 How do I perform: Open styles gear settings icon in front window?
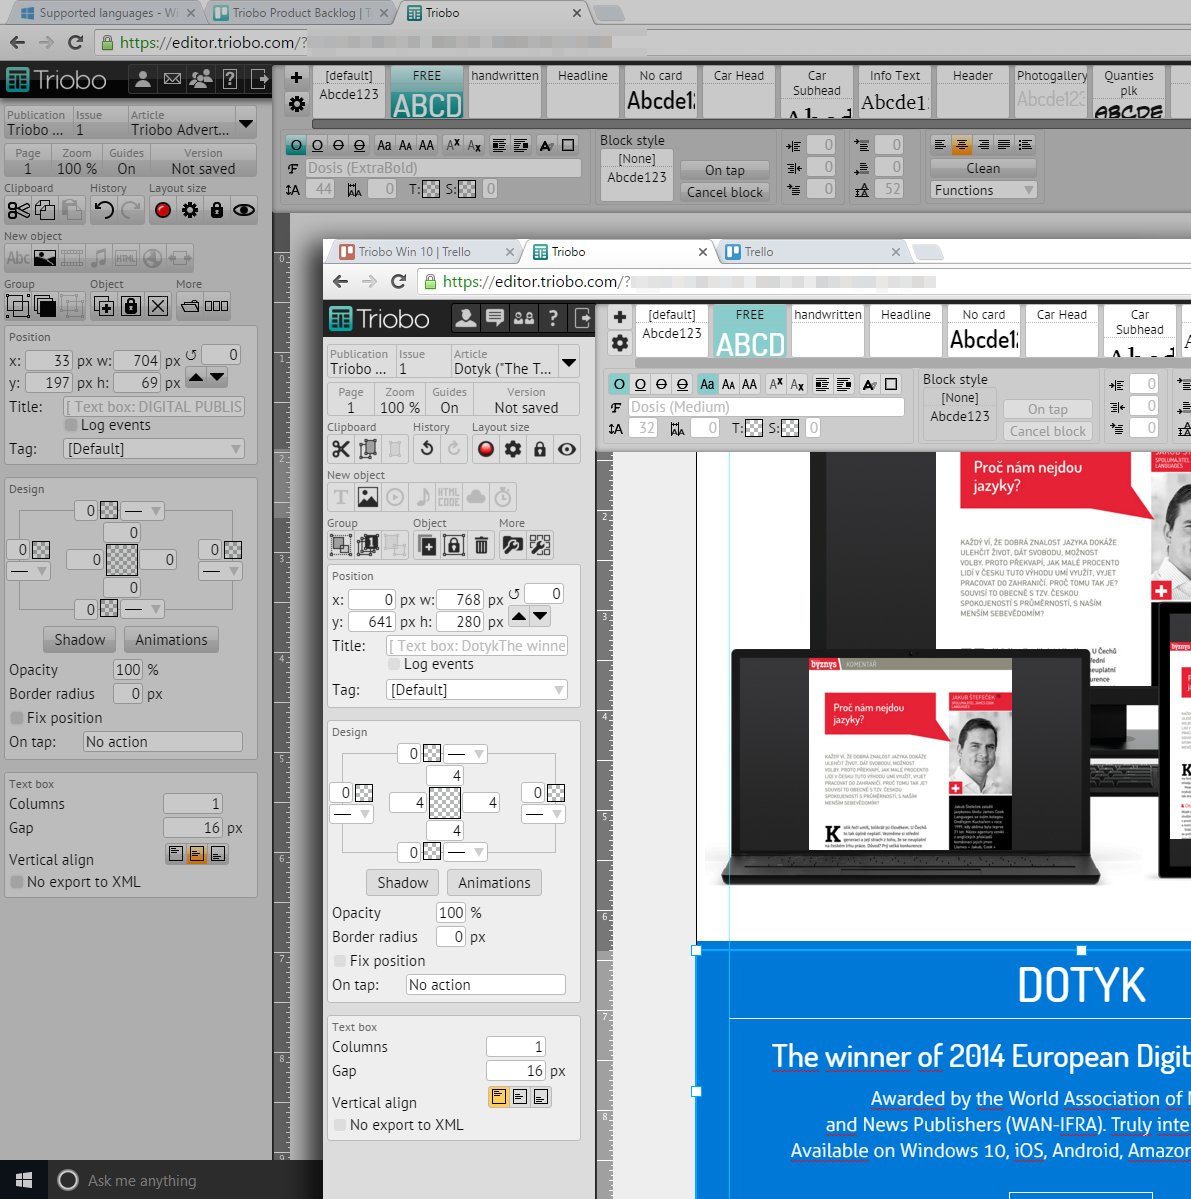(619, 343)
